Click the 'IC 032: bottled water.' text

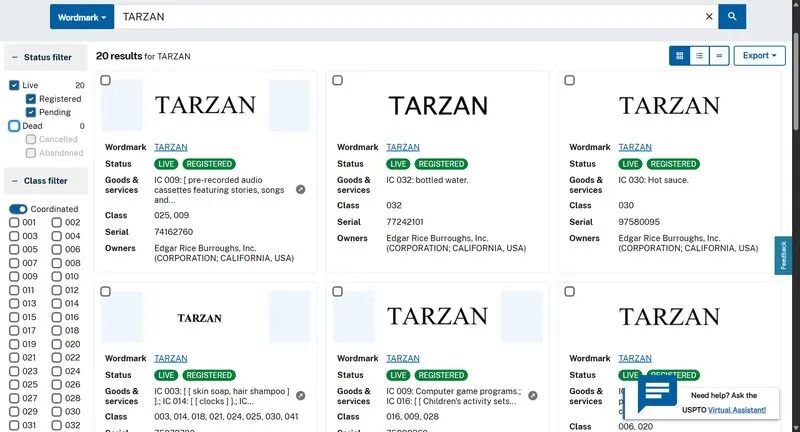[427, 180]
